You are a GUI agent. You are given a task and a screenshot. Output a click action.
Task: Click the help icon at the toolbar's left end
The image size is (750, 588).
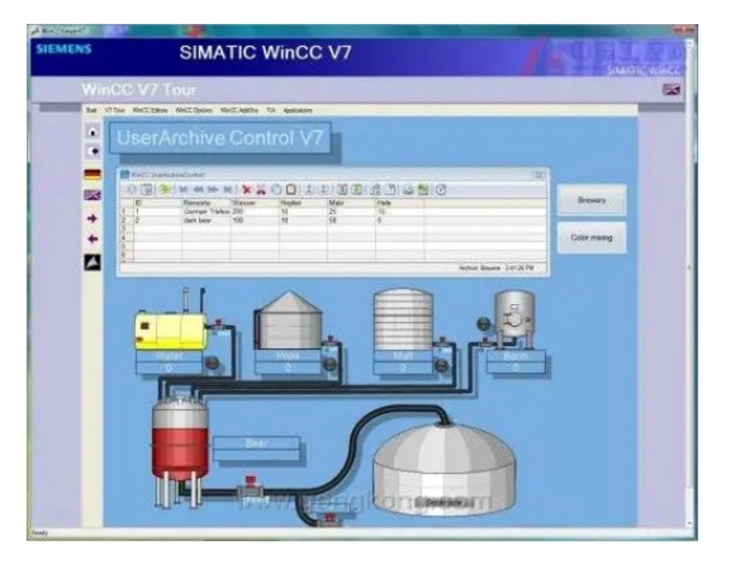coord(131,190)
